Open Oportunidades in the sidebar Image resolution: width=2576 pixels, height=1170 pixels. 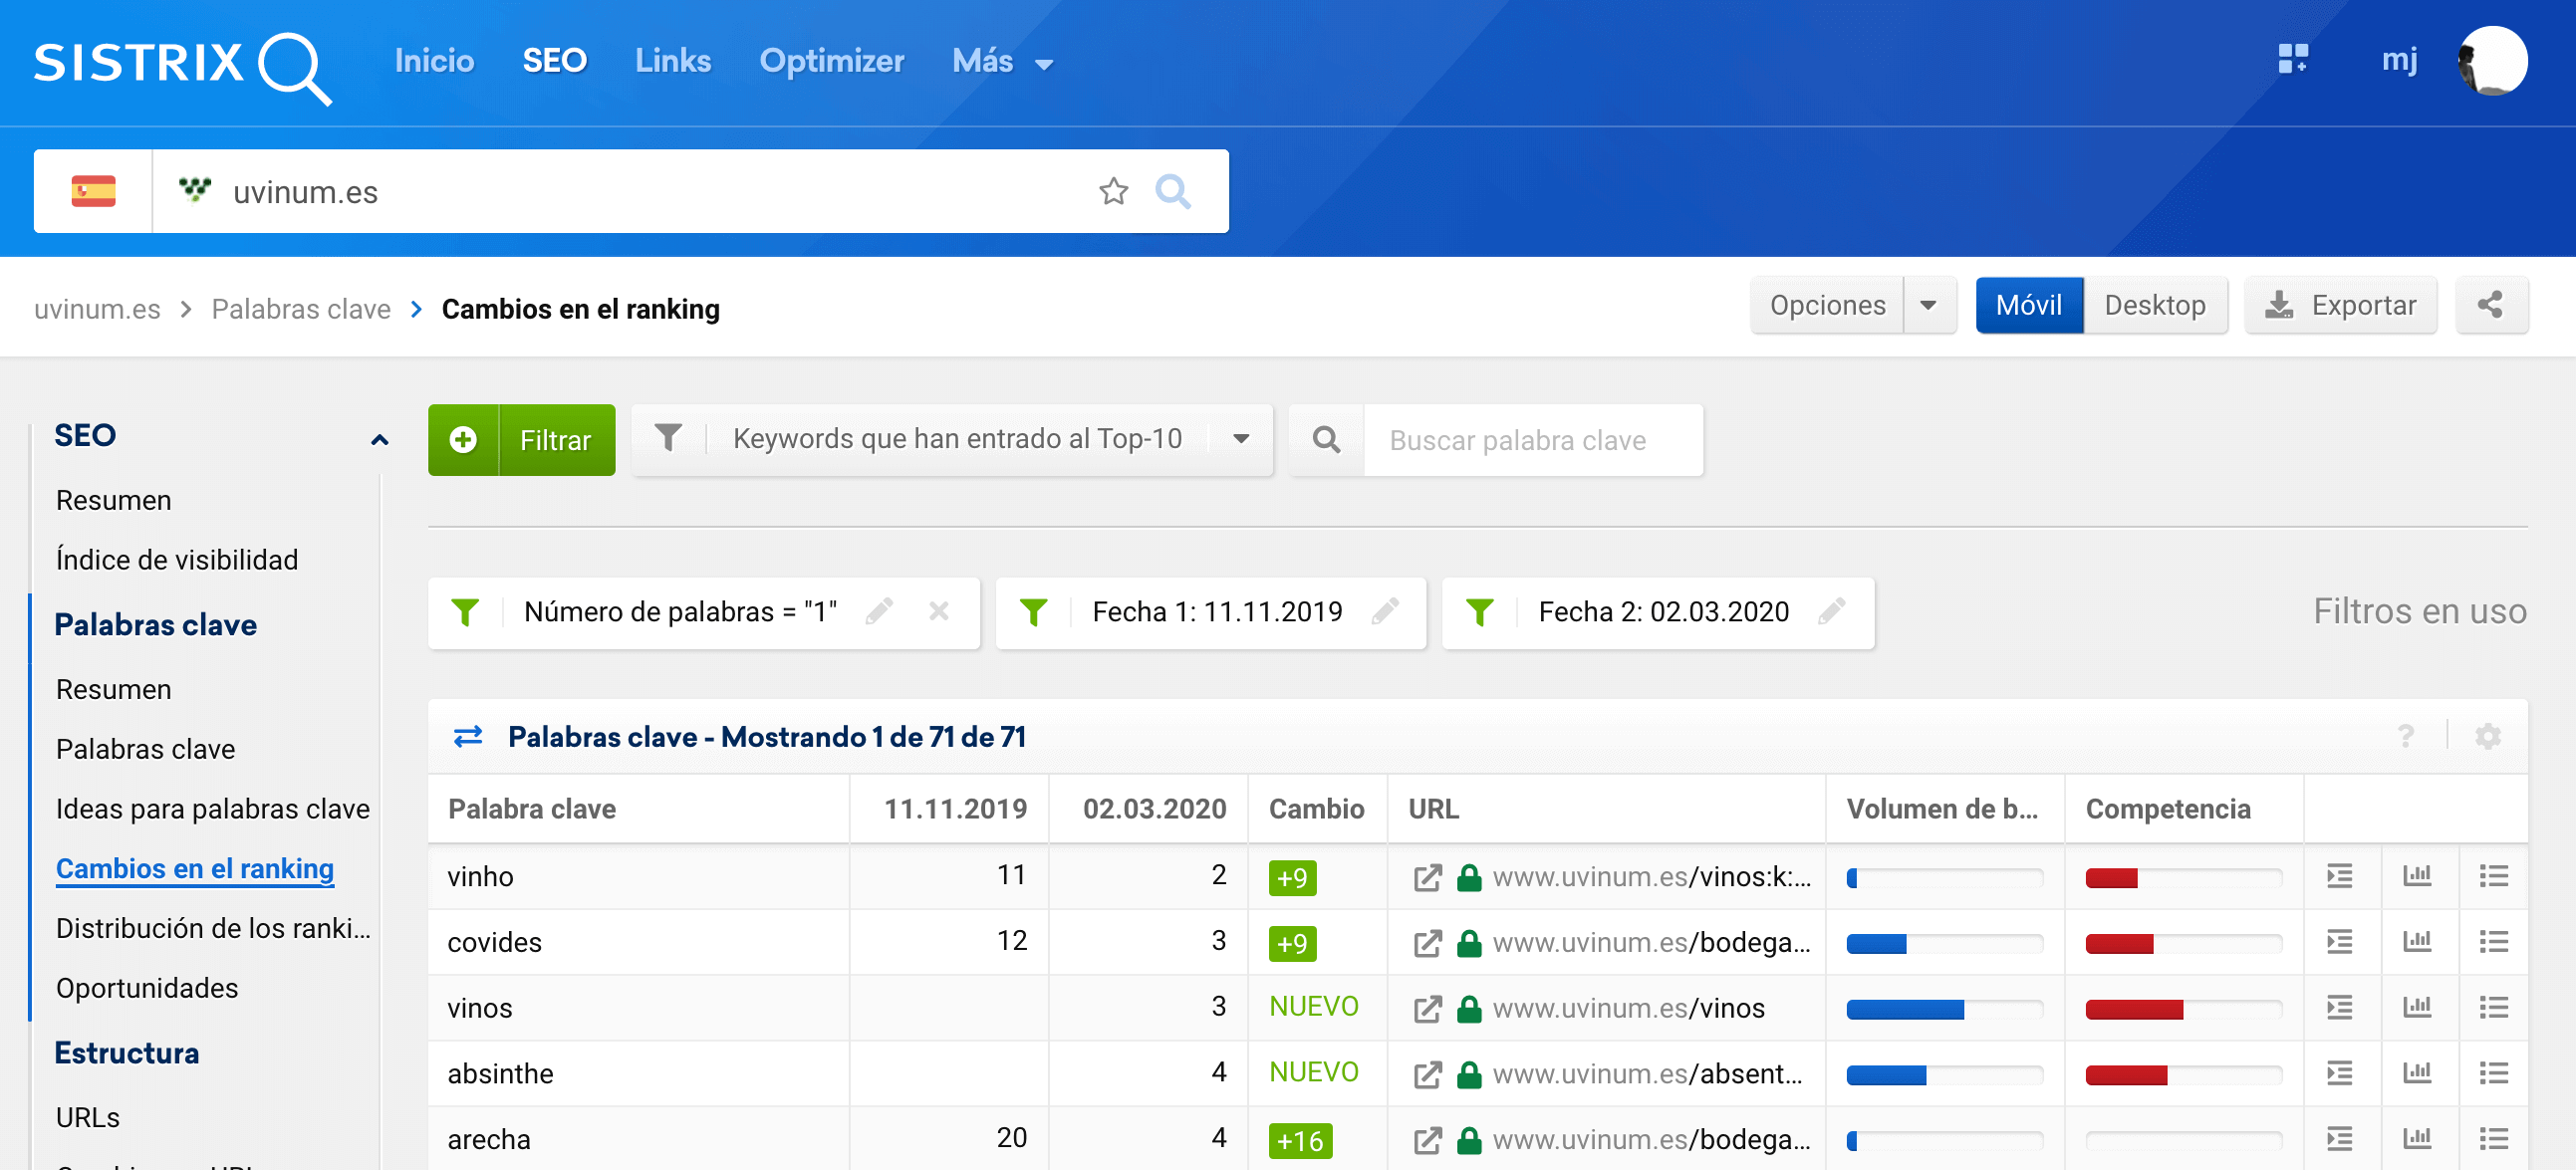[x=146, y=988]
